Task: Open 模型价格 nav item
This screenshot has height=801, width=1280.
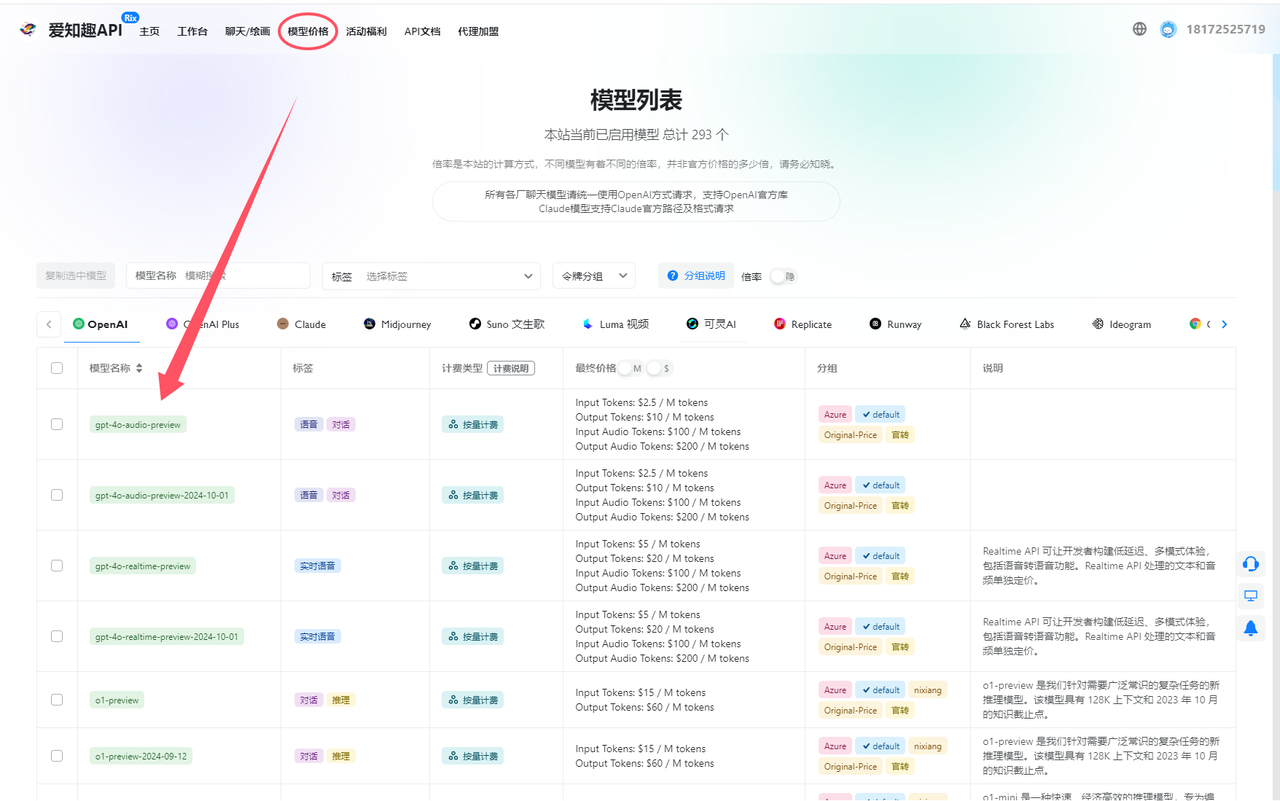Action: pos(308,31)
